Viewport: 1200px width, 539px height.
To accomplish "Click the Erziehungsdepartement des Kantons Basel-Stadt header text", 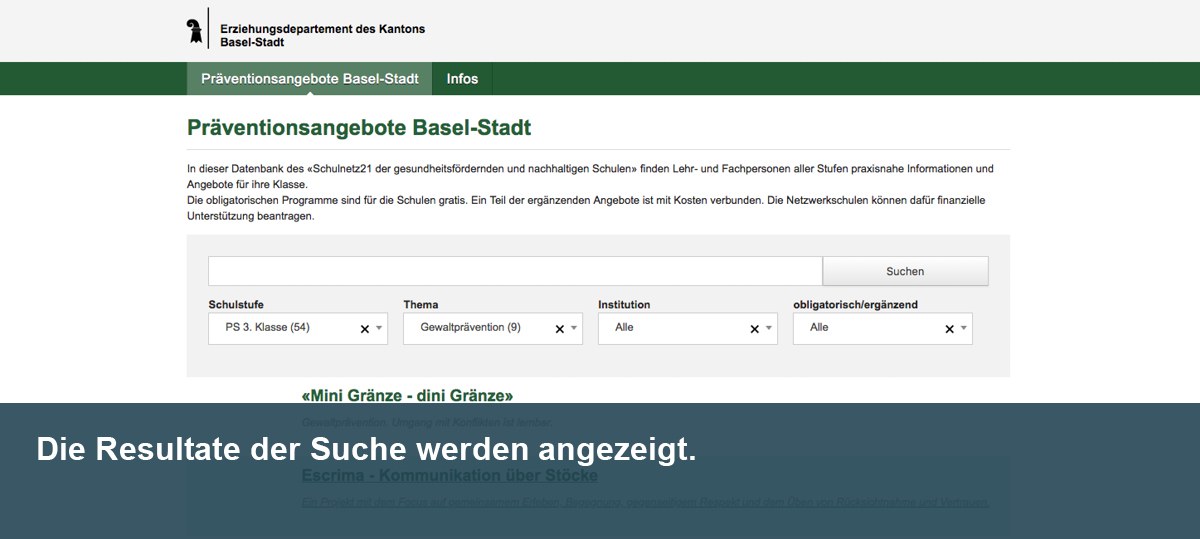I will 322,36.
